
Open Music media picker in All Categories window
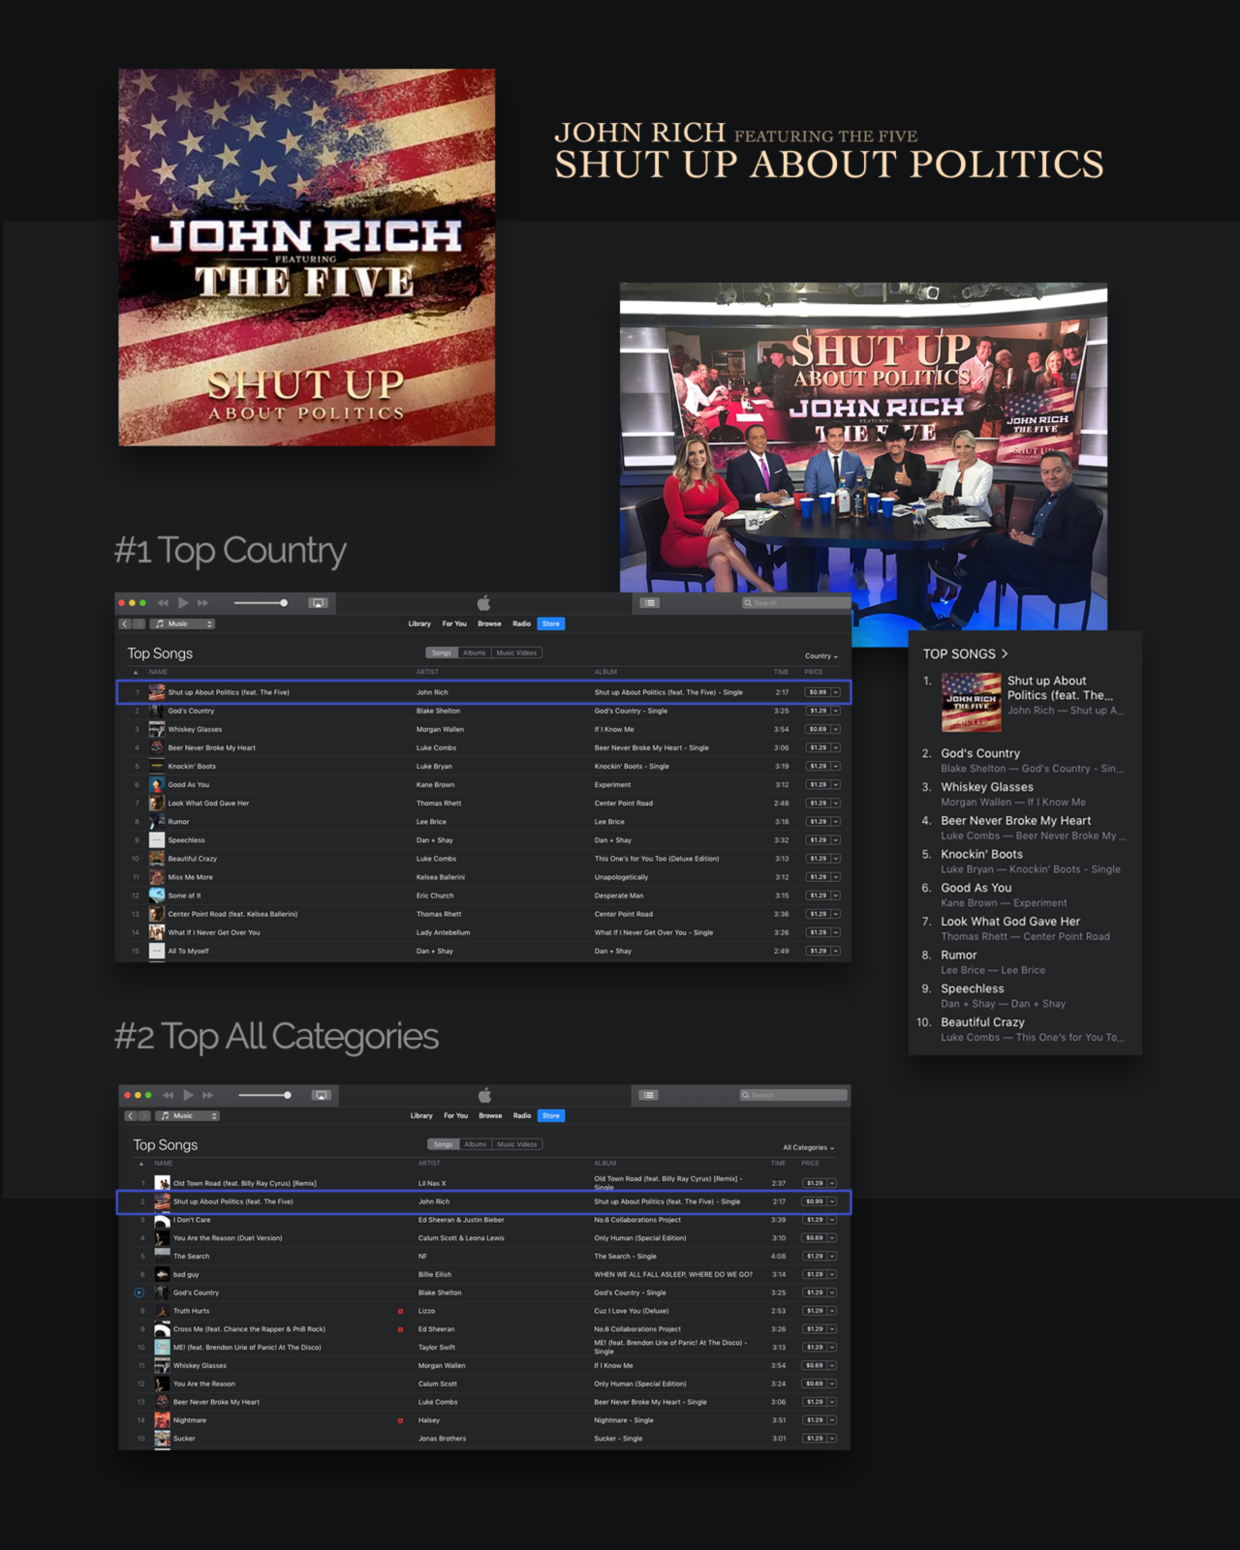187,1116
